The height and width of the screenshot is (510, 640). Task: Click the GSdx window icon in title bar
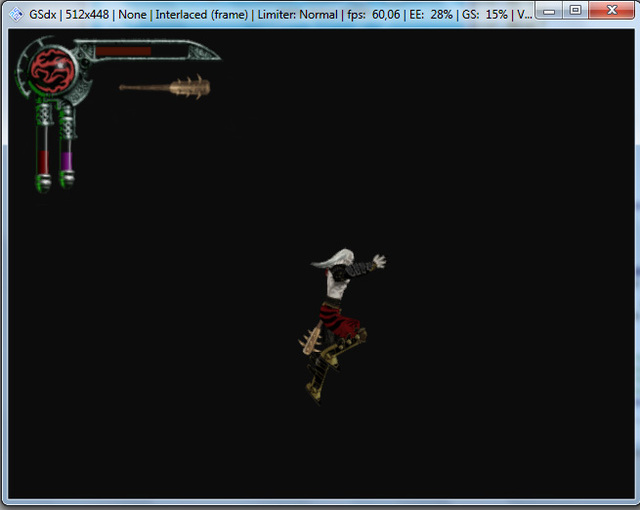[x=16, y=14]
